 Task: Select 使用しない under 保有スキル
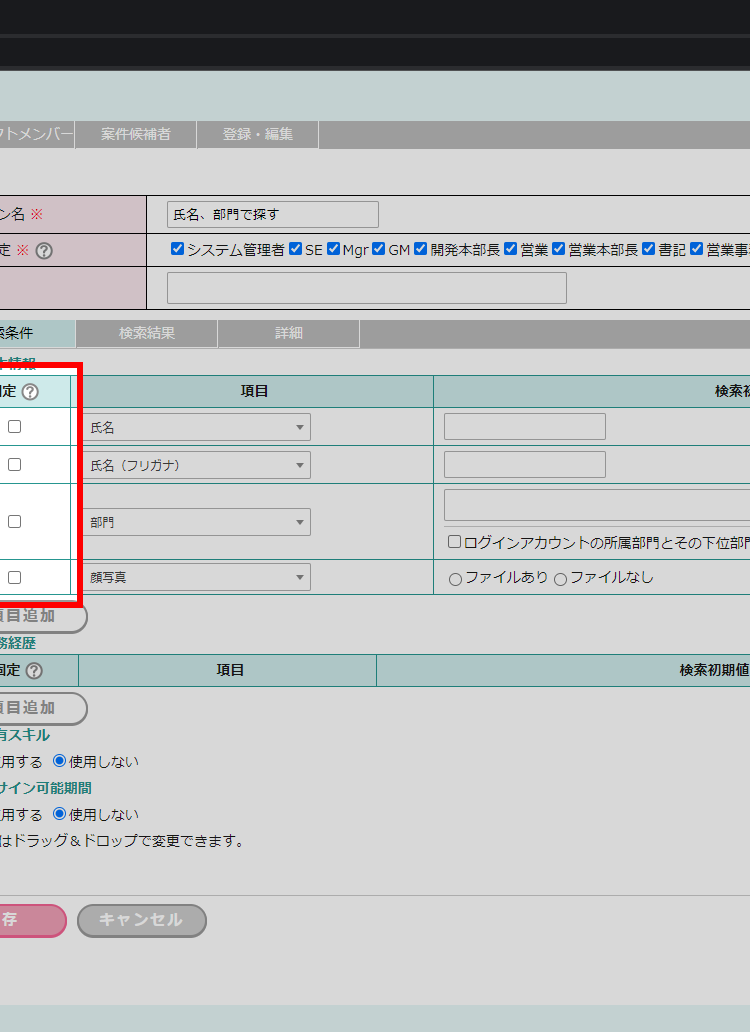59,761
